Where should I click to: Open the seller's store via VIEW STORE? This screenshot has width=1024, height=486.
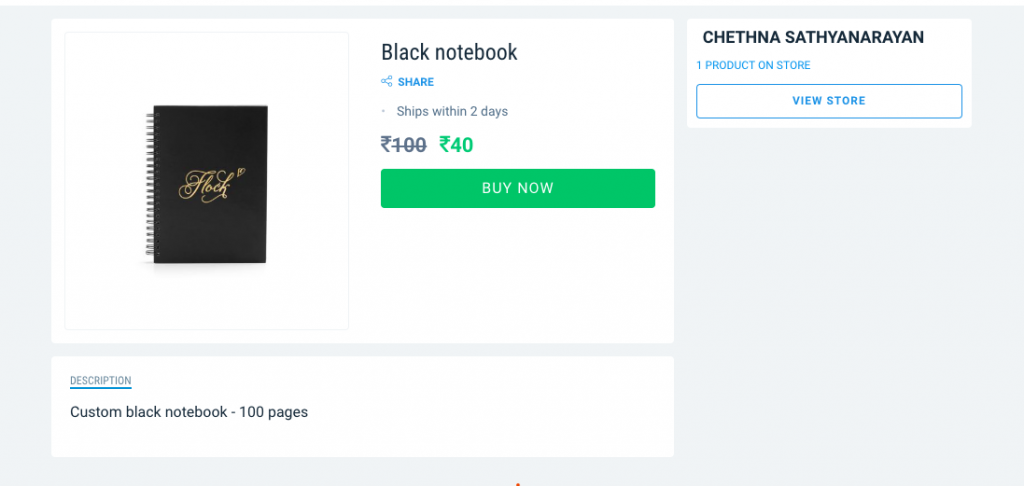[x=829, y=101]
